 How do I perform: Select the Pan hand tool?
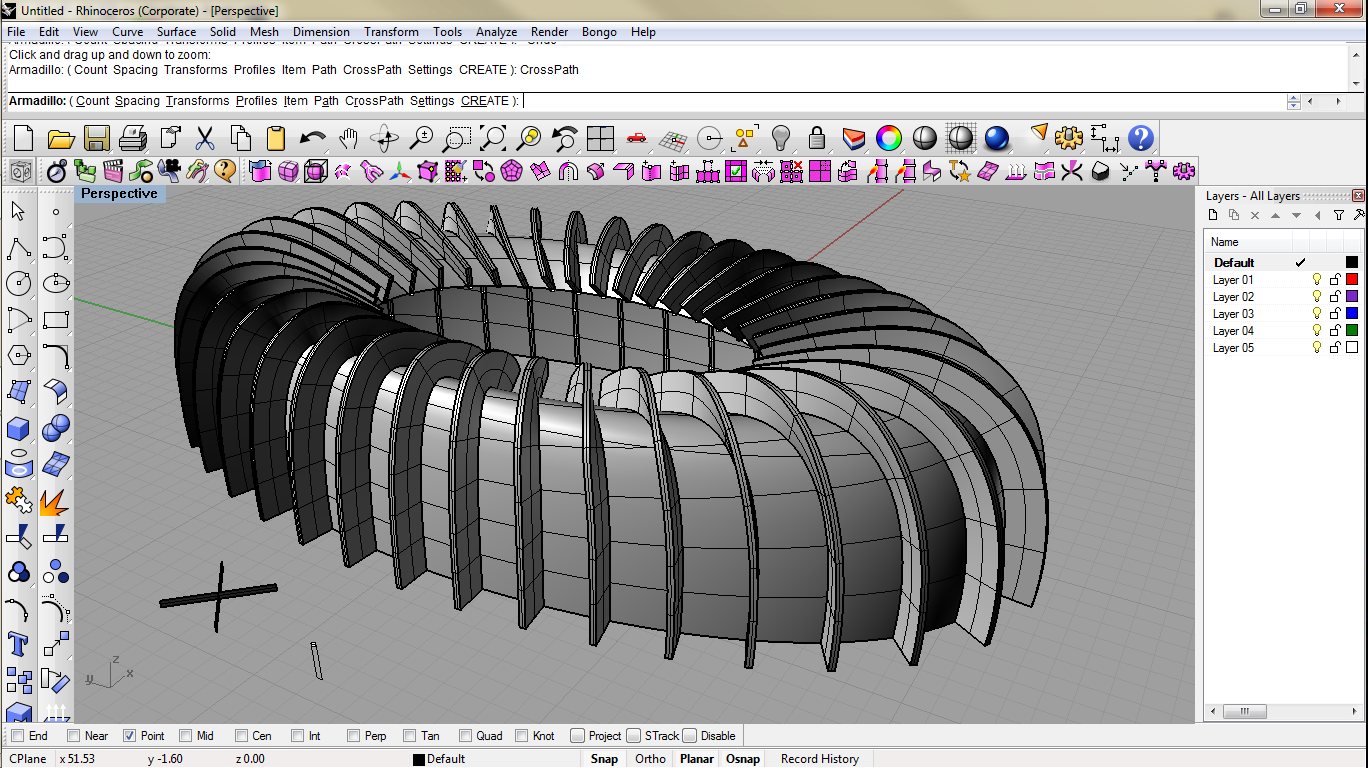[348, 138]
